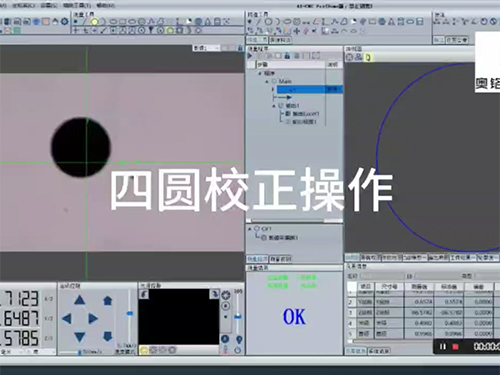
Task: Click the circle tool in construction toolbar
Action: [268, 22]
